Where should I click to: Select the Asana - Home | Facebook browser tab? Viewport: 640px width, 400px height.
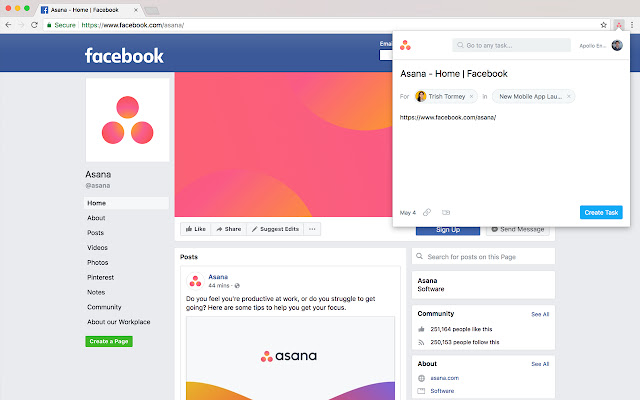(89, 9)
